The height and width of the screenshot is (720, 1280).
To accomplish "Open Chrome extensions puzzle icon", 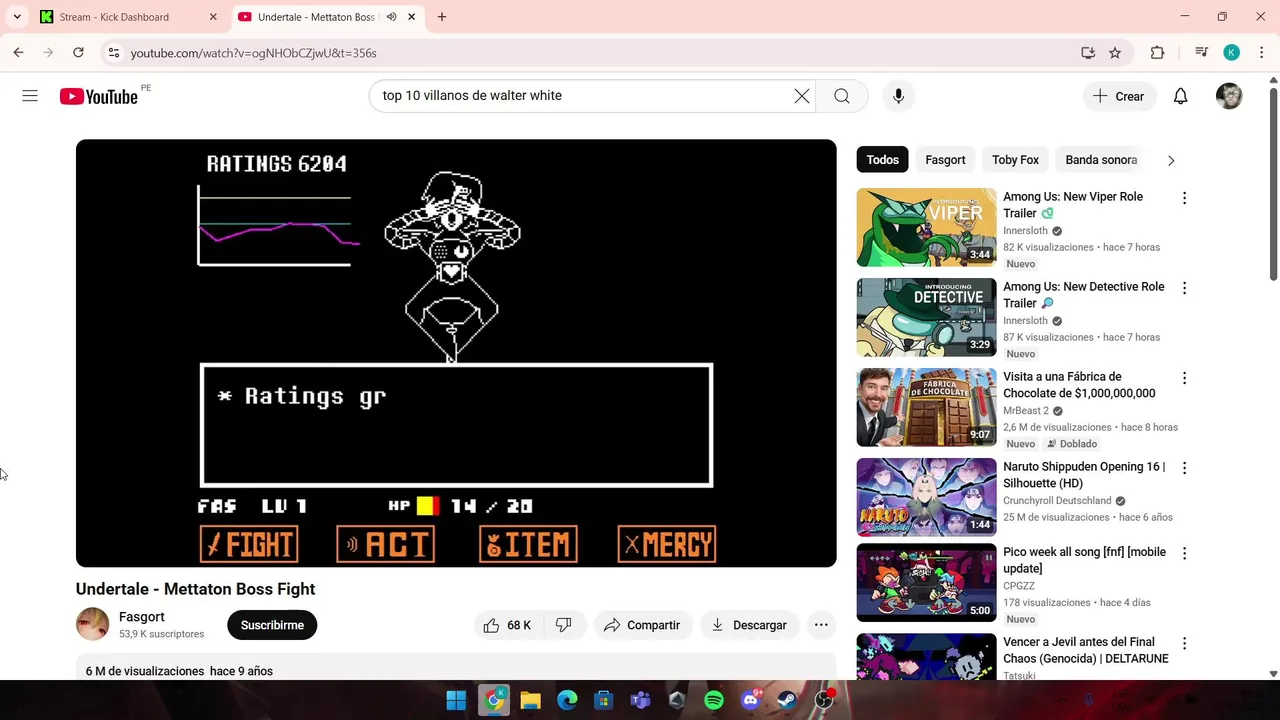I will pos(1157,53).
